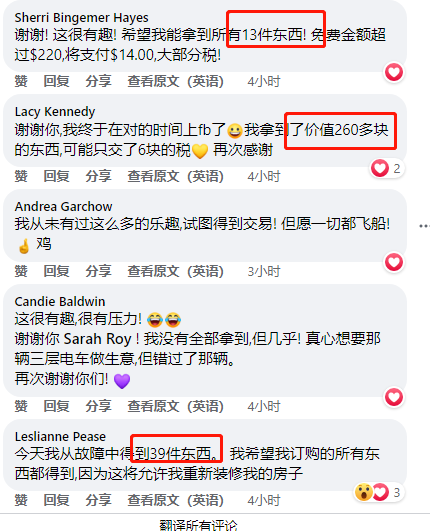Viewport: 430px width, 531px height.
Task: Click the 3小时 timestamp on Andrea Garchow comment
Action: (x=264, y=271)
